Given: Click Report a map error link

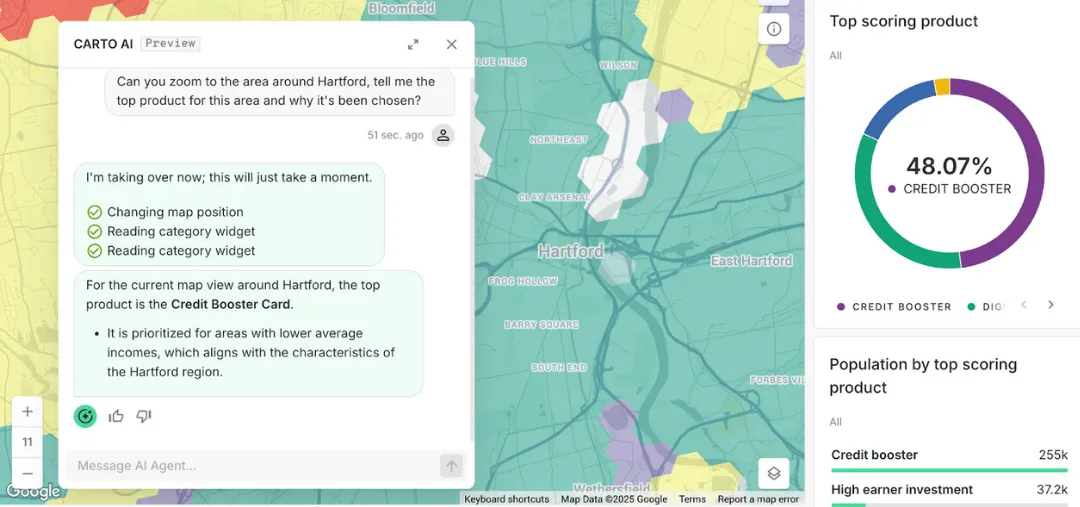Looking at the screenshot, I should (758, 499).
